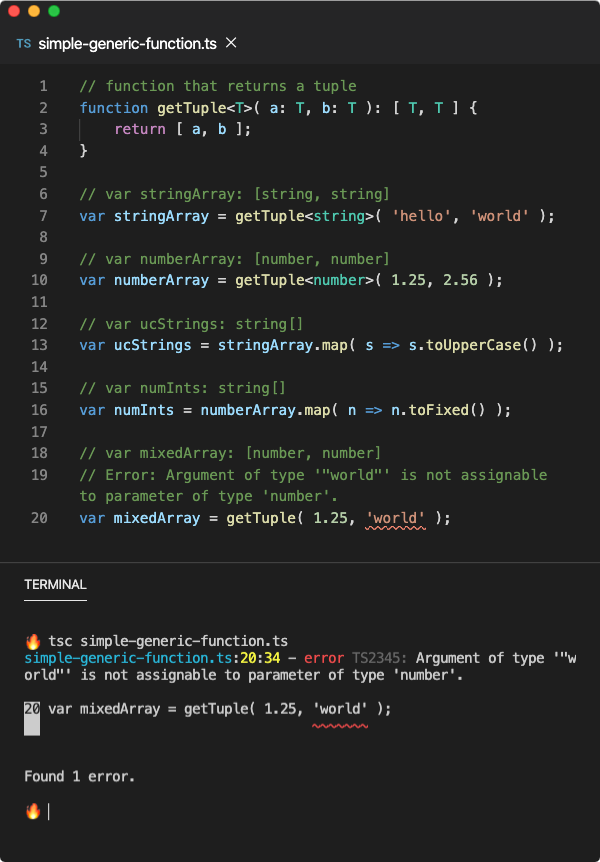Viewport: 600px width, 862px height.
Task: Click the numberArray variable on line 10
Action: coord(162,280)
